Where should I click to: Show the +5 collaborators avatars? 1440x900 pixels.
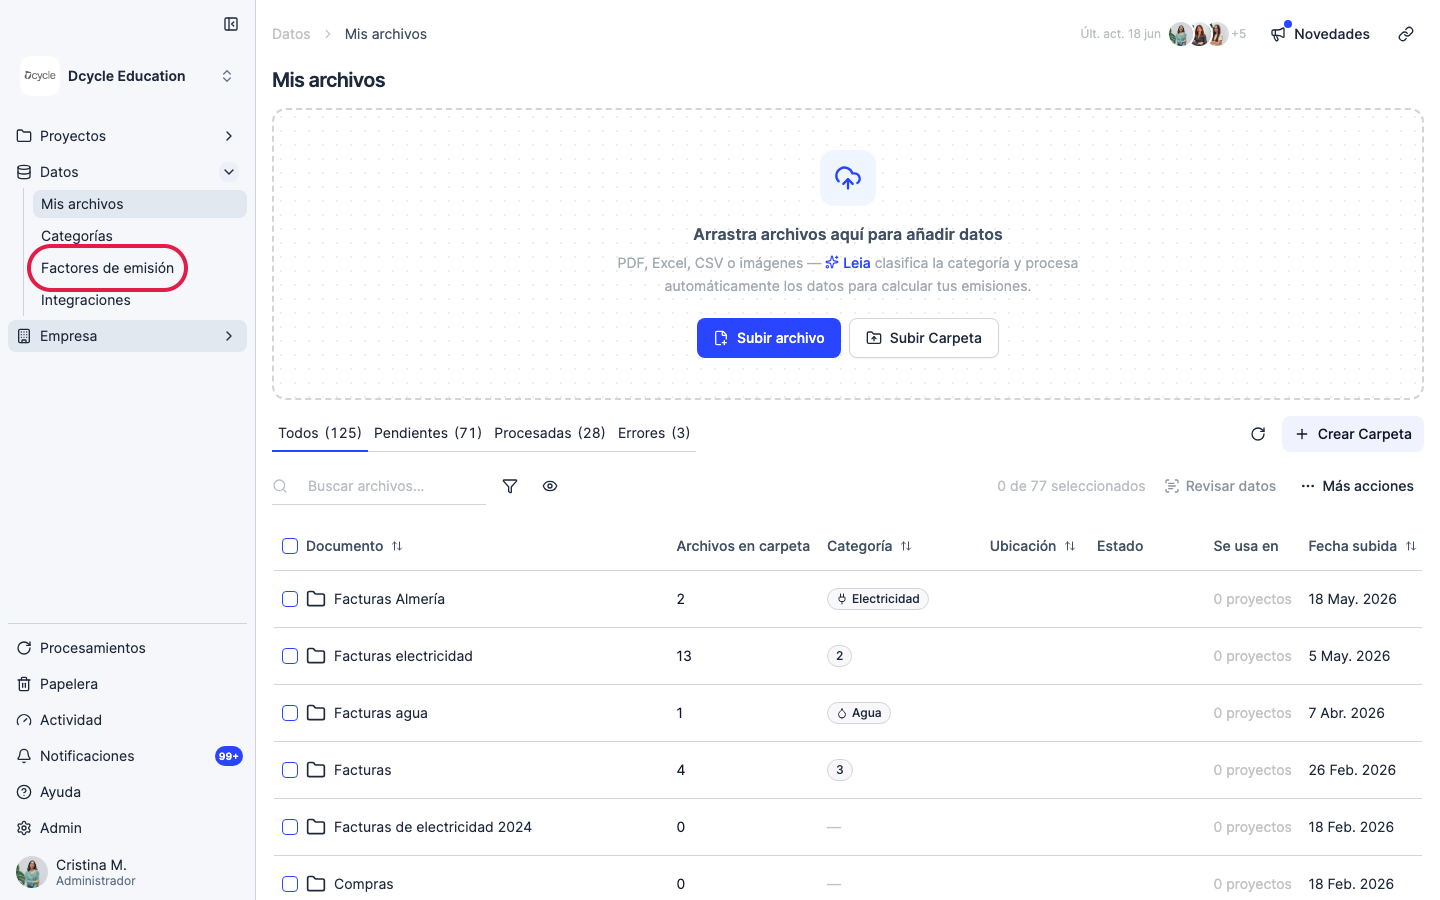[x=1208, y=34]
